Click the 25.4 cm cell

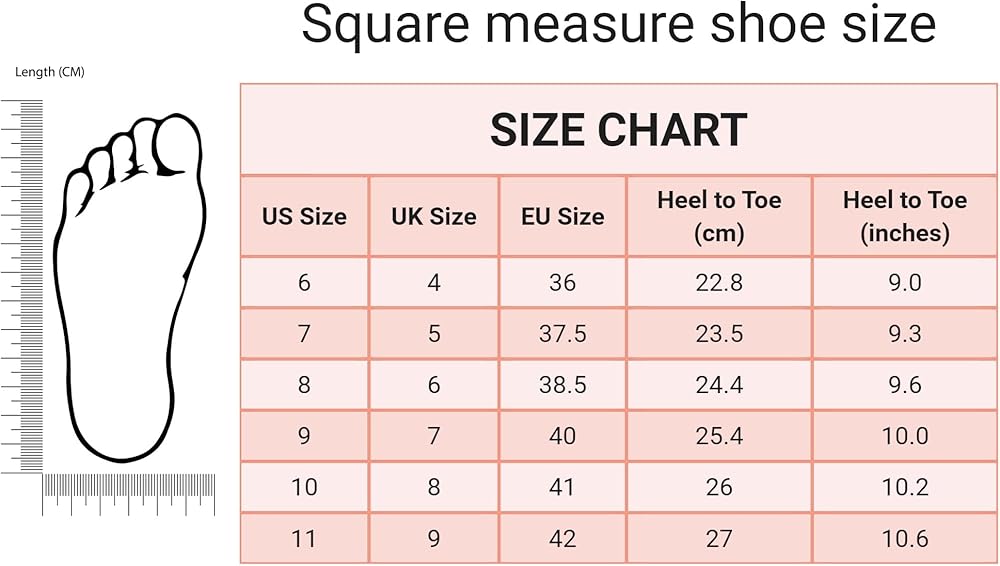719,436
